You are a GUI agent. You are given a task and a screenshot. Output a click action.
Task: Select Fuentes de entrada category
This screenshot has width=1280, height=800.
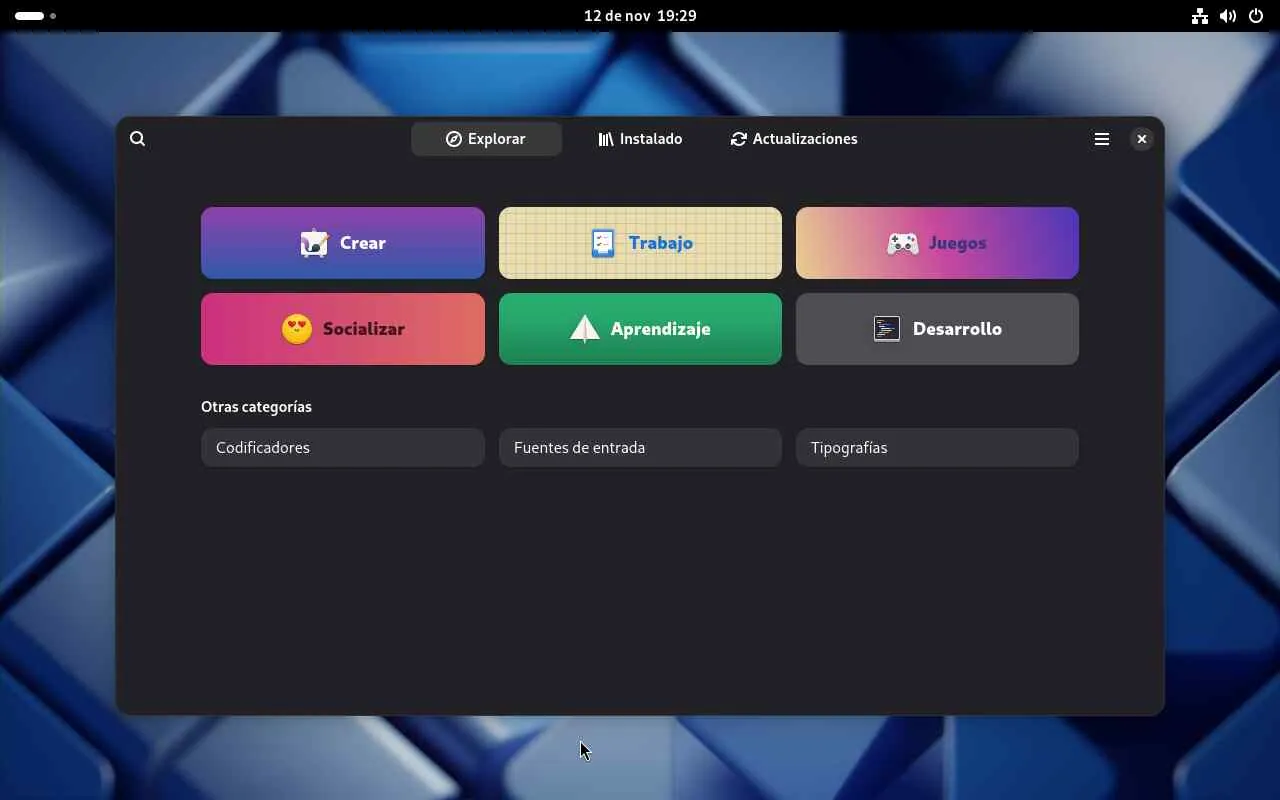click(x=640, y=447)
